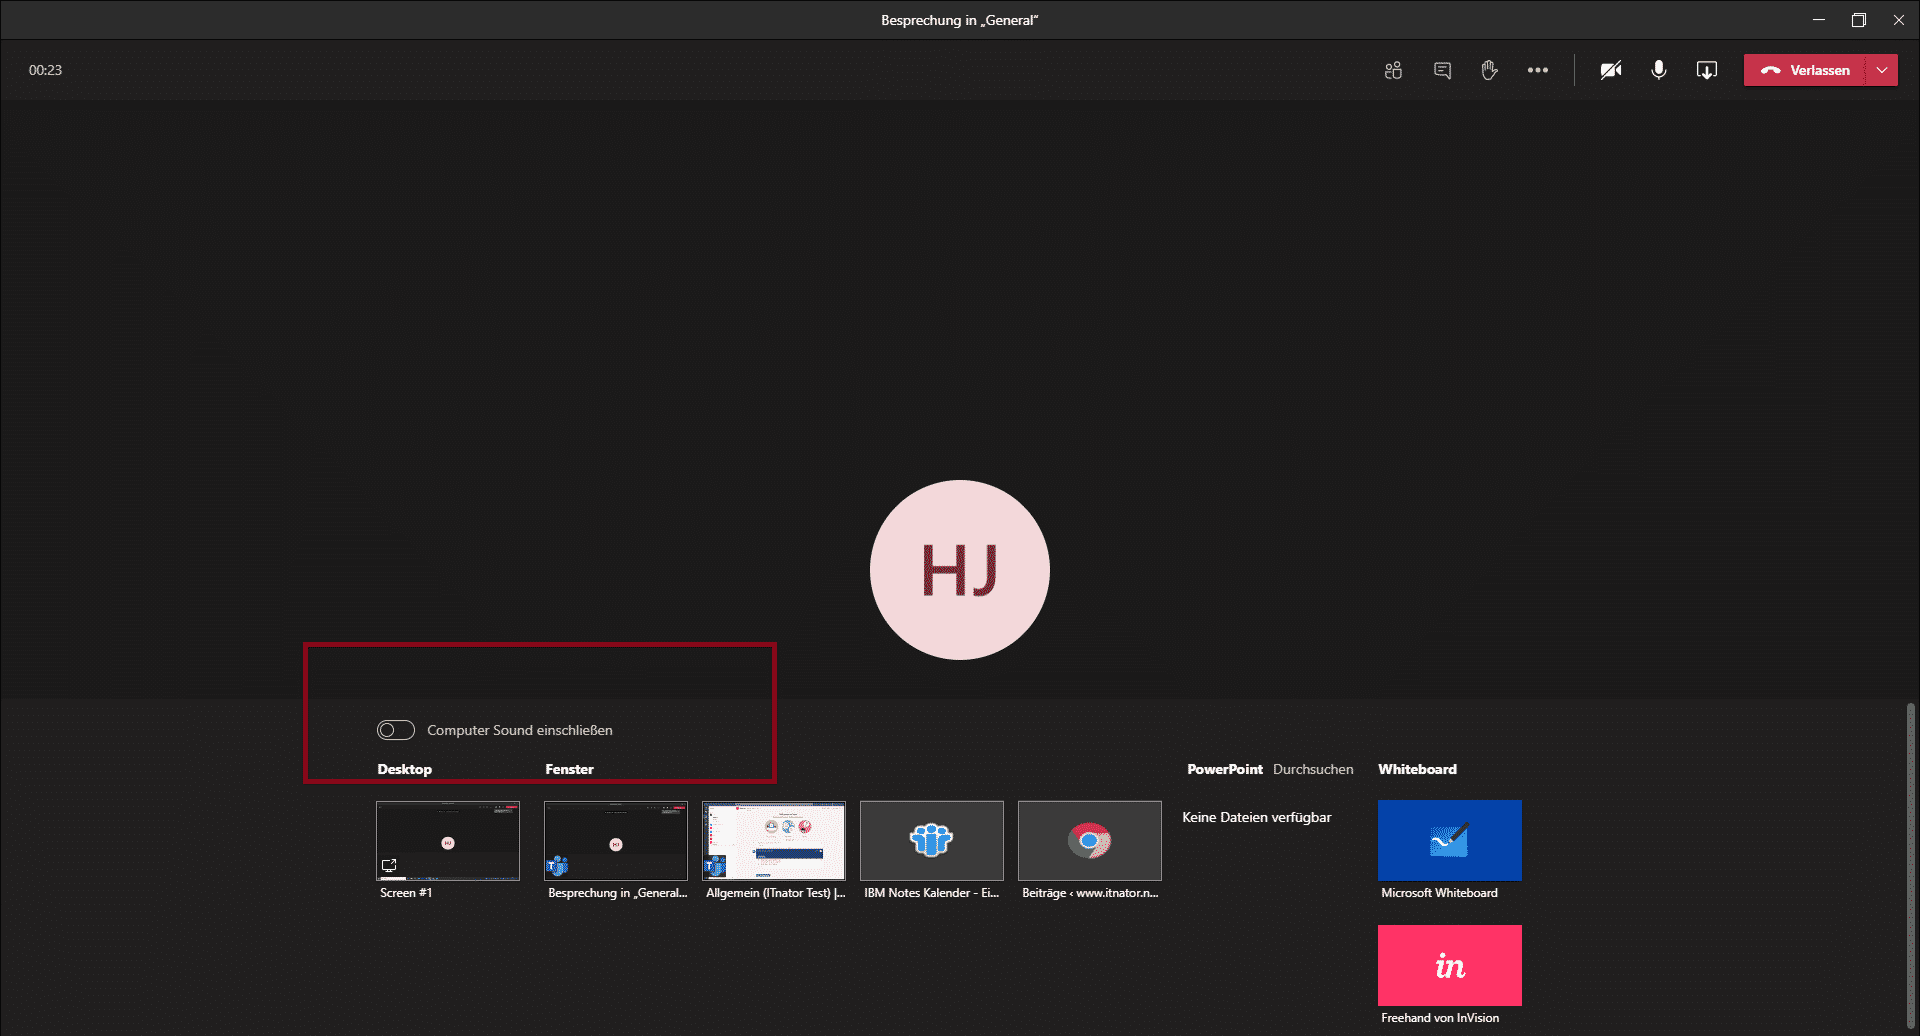Click Durchsuchen to browse PowerPoint files
The width and height of the screenshot is (1920, 1036).
coord(1312,769)
